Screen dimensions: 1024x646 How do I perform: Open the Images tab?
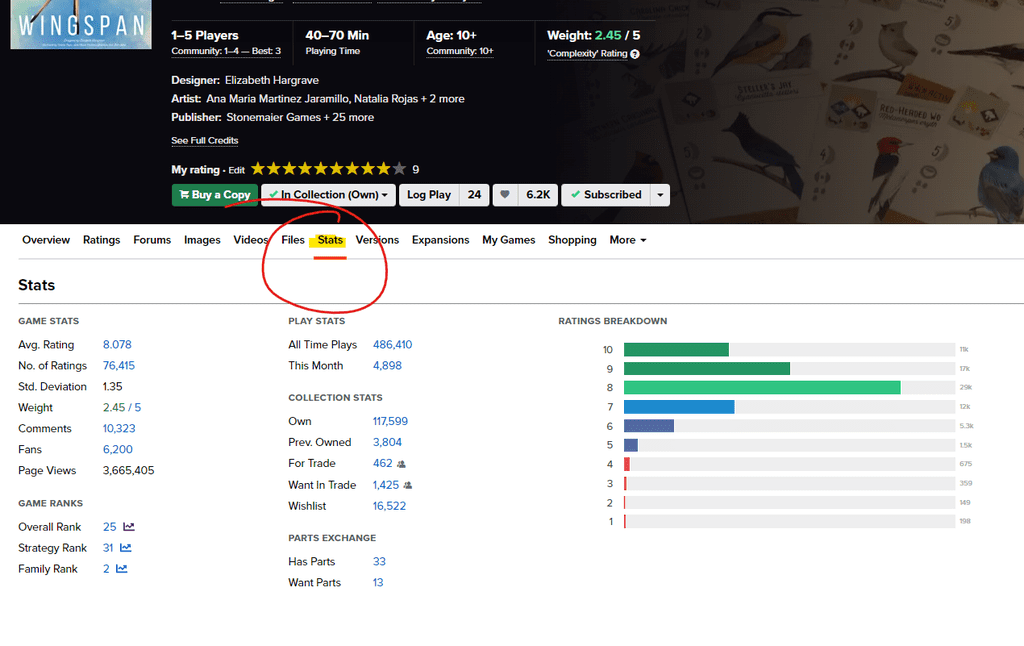tap(202, 240)
